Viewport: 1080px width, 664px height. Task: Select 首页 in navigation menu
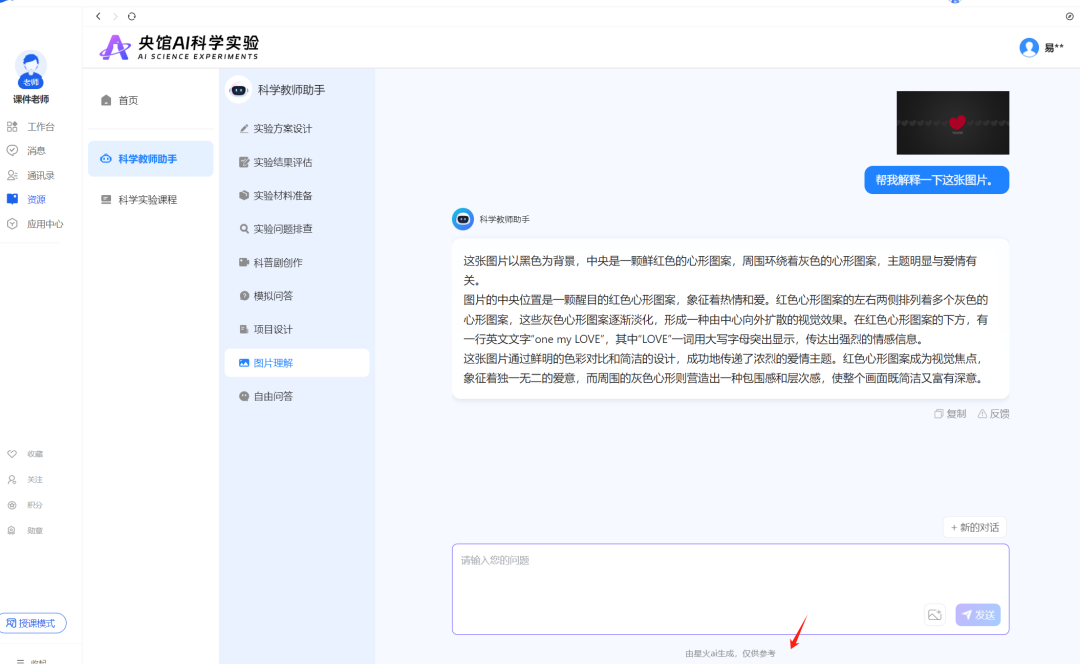[128, 101]
